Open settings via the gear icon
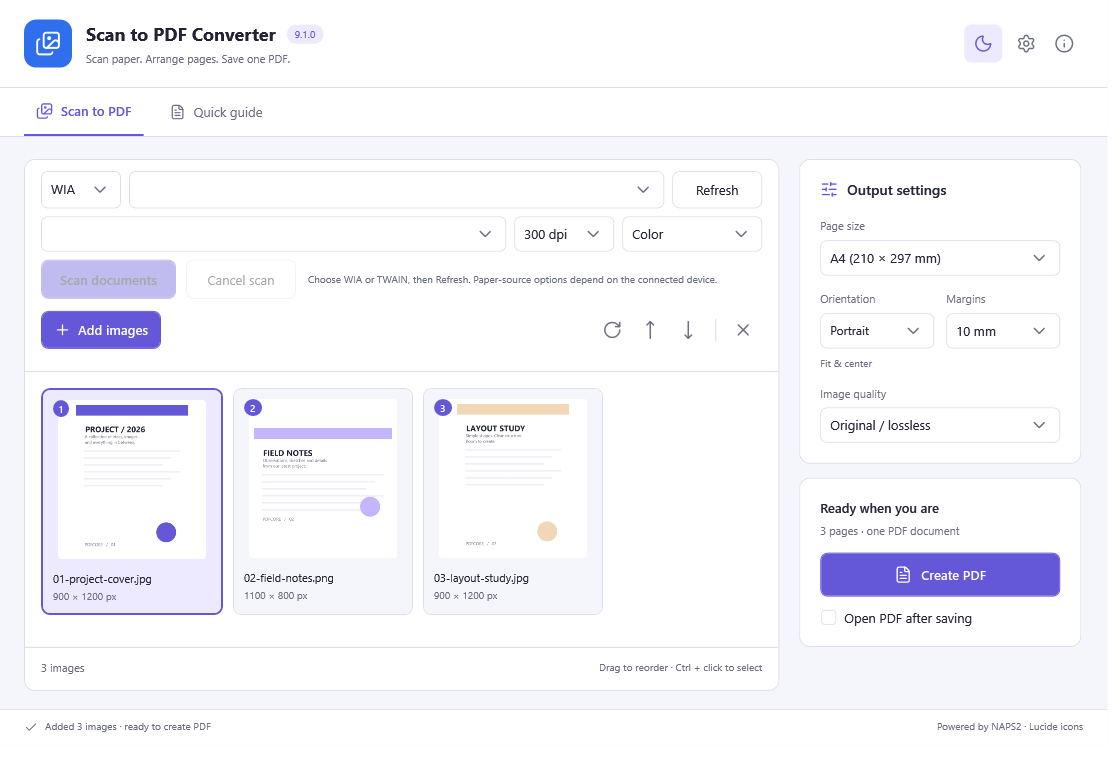 [x=1026, y=44]
